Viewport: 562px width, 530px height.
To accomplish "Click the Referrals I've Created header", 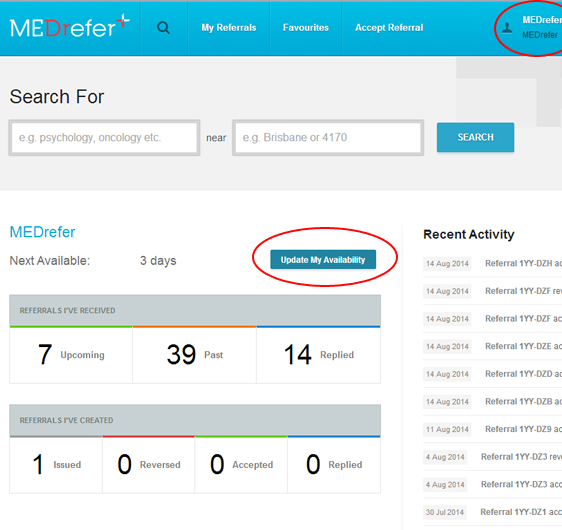I will (195, 420).
